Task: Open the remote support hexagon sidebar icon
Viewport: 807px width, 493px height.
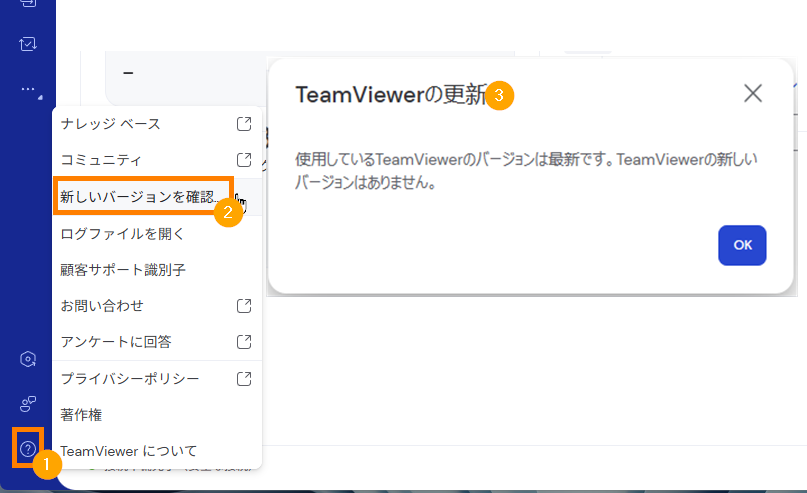Action: tap(28, 359)
